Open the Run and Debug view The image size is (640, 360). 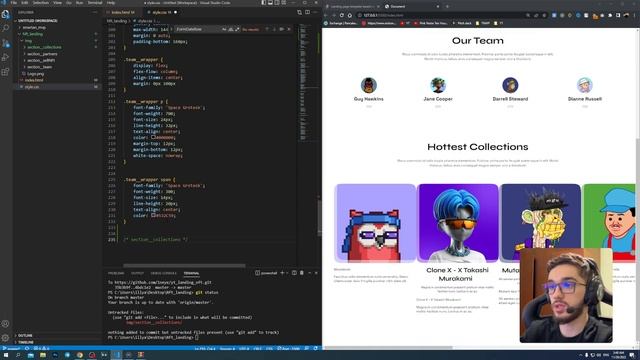point(5,58)
